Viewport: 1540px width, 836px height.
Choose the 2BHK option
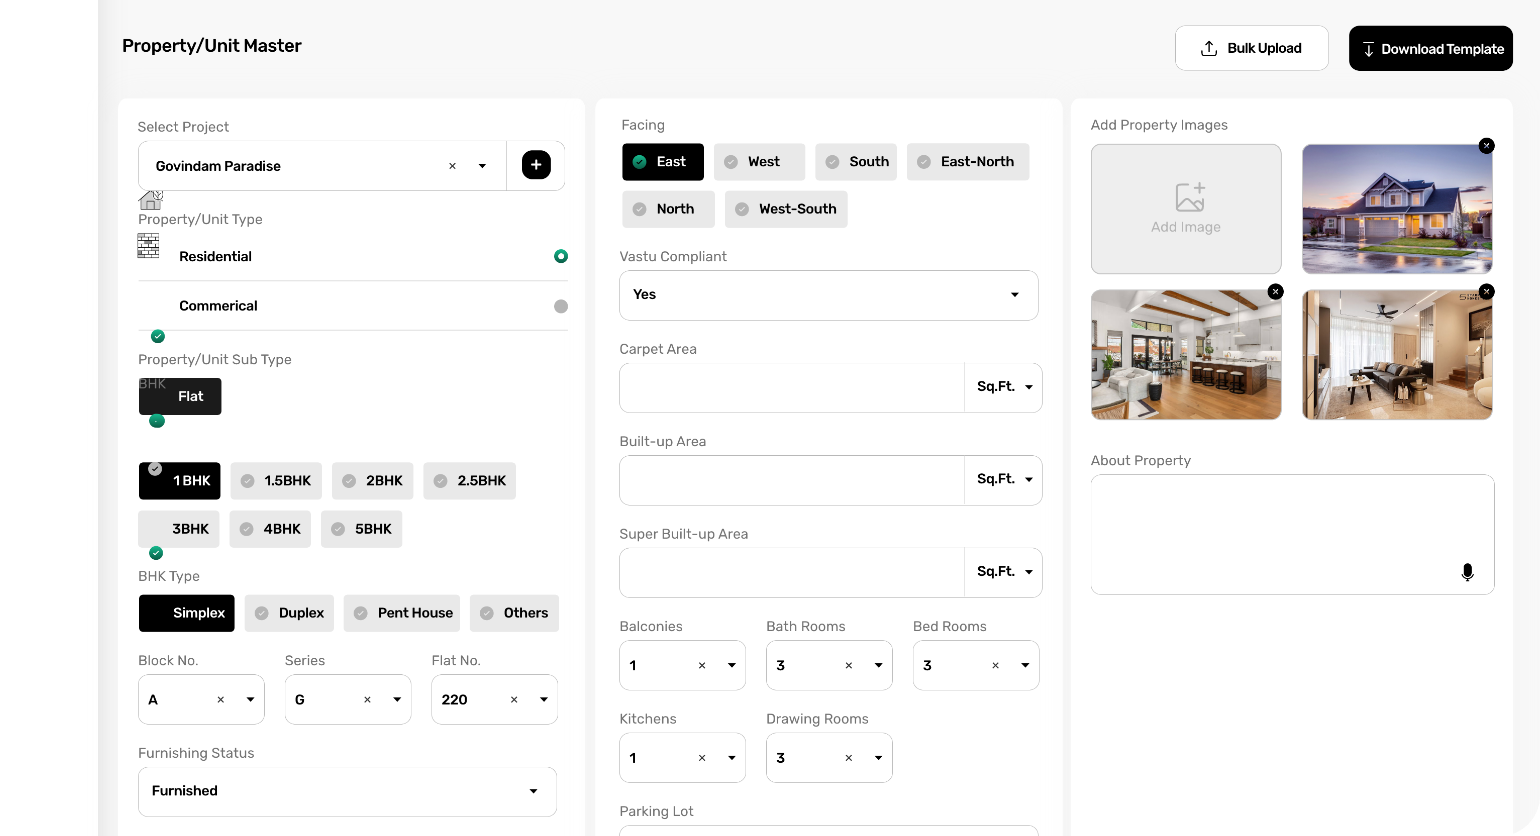[x=373, y=481]
